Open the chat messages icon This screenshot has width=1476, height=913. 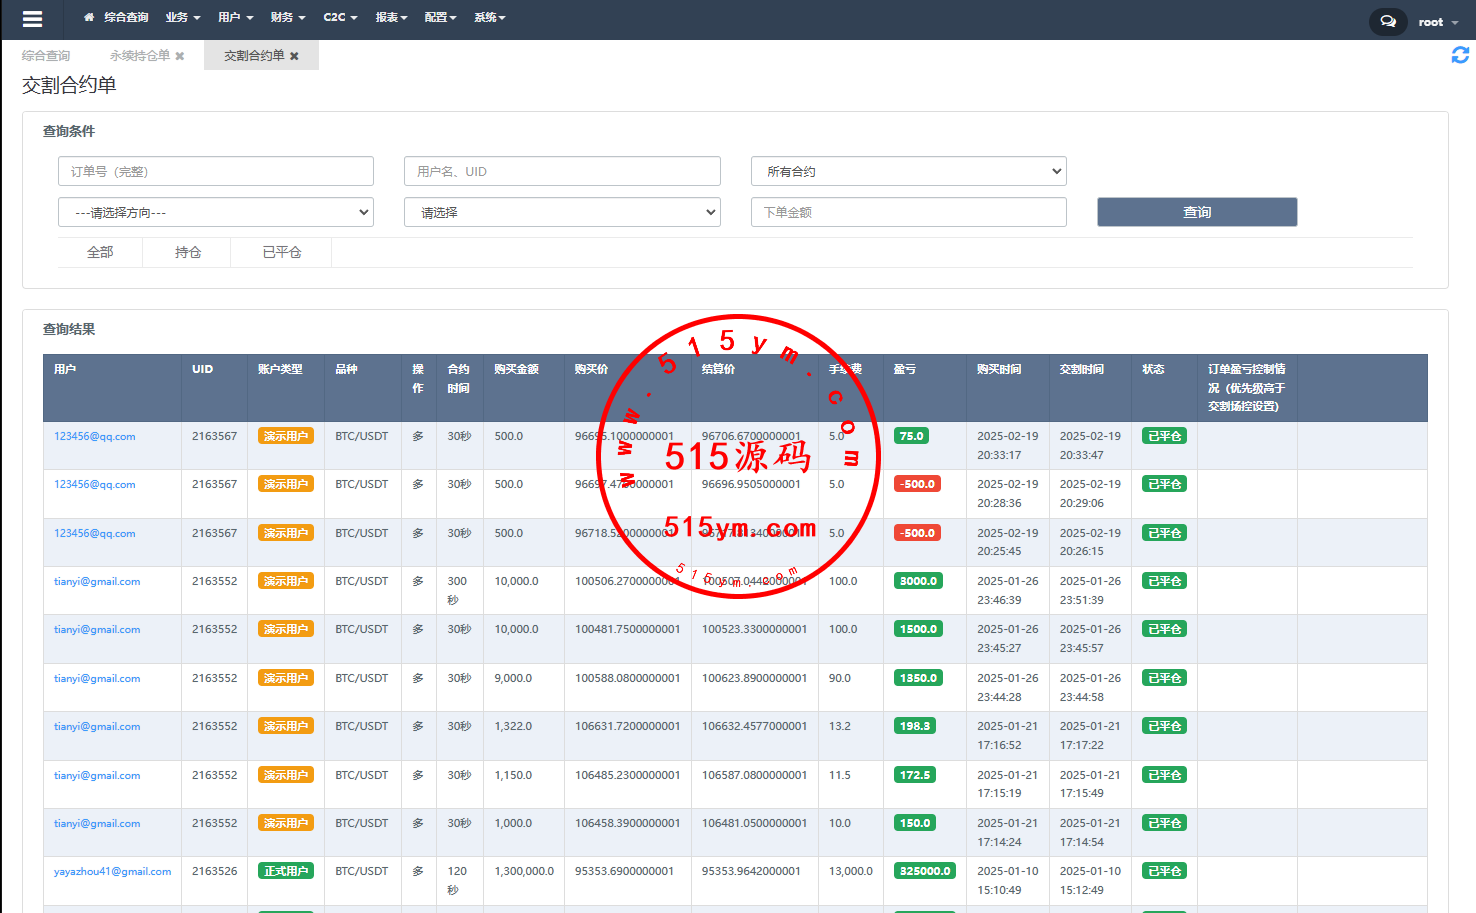point(1387,21)
